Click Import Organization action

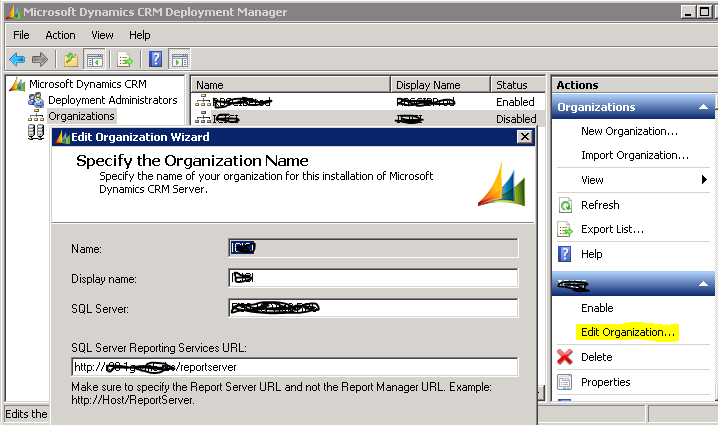634,155
